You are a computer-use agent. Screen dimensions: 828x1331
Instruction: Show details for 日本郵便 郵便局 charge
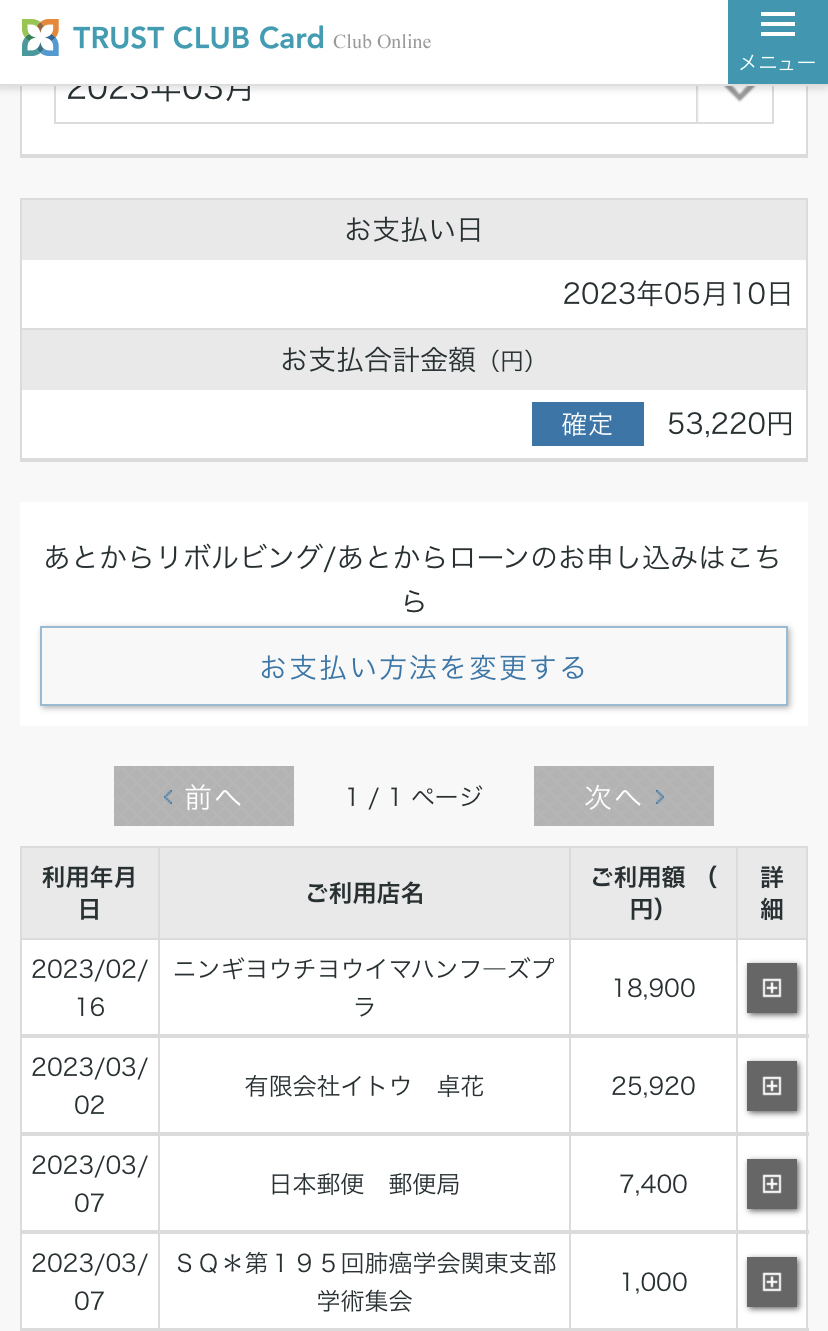[772, 1184]
